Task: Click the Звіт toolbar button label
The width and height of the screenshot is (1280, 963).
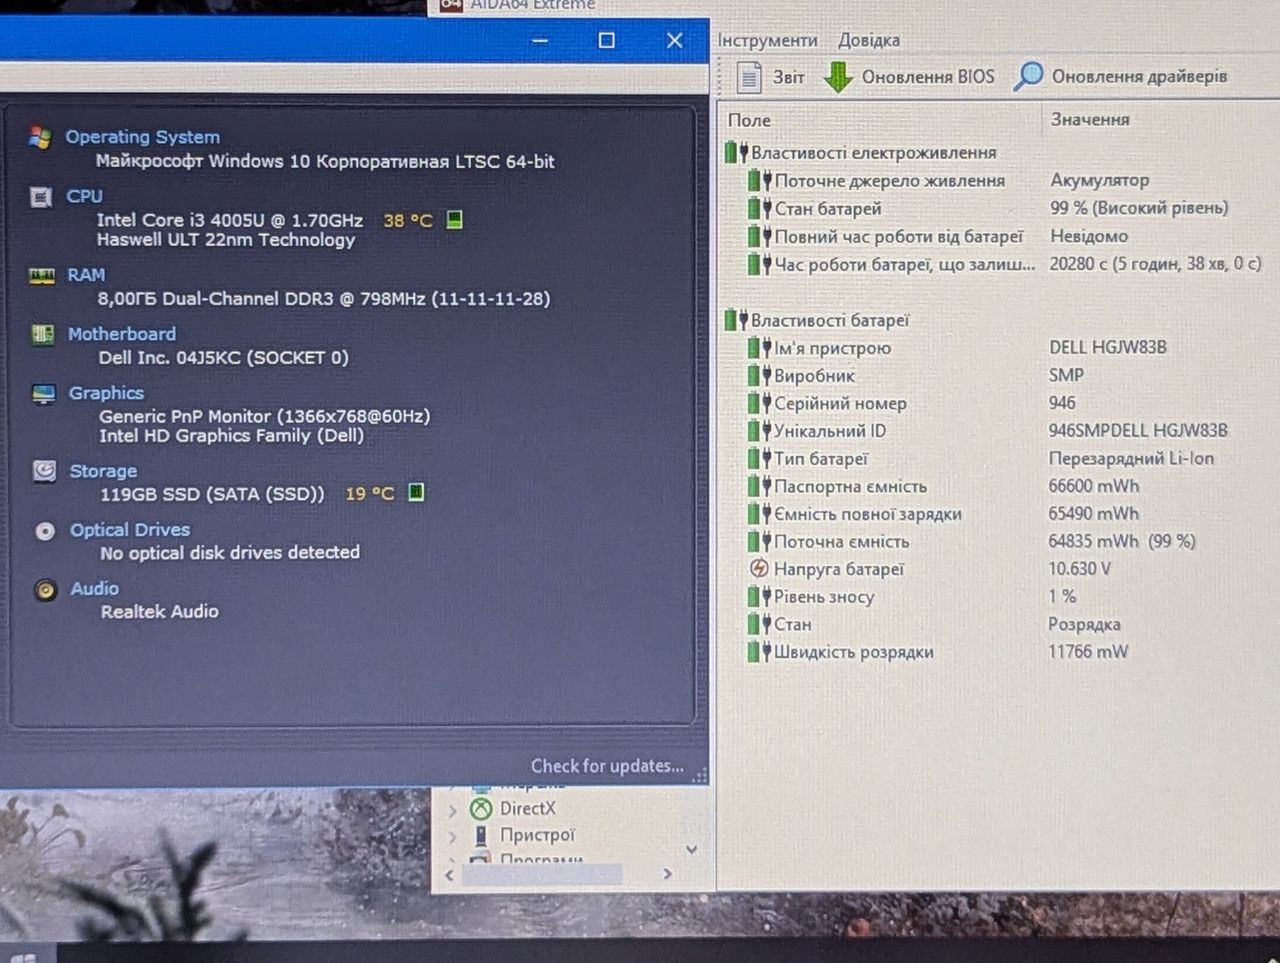Action: pos(788,77)
